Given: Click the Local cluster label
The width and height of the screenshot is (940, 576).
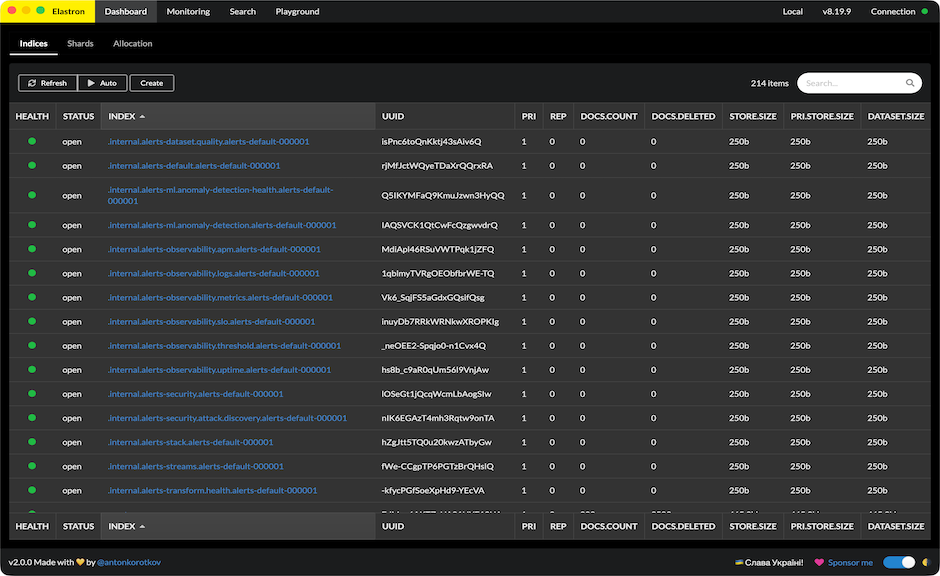Looking at the screenshot, I should pyautogui.click(x=793, y=11).
